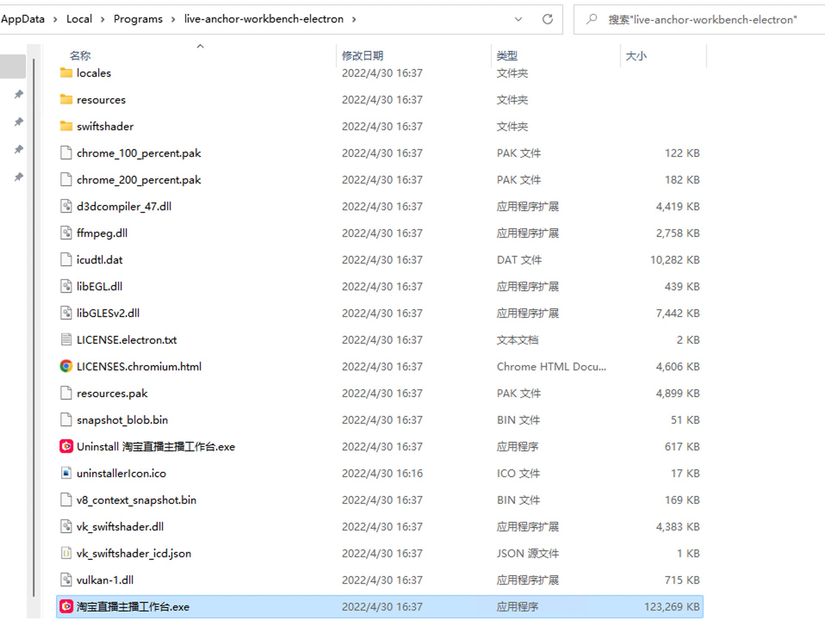Click the third pin icon in sidebar
Screen dimensions: 825x621
[x=18, y=149]
